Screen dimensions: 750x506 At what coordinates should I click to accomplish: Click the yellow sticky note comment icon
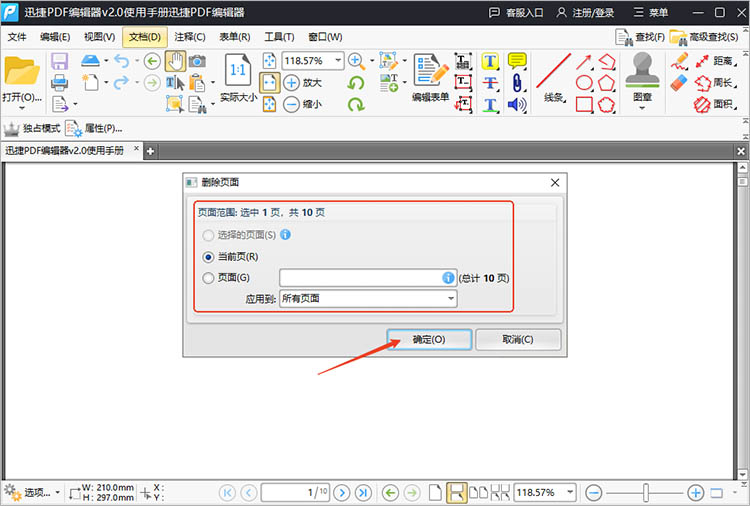pos(517,61)
